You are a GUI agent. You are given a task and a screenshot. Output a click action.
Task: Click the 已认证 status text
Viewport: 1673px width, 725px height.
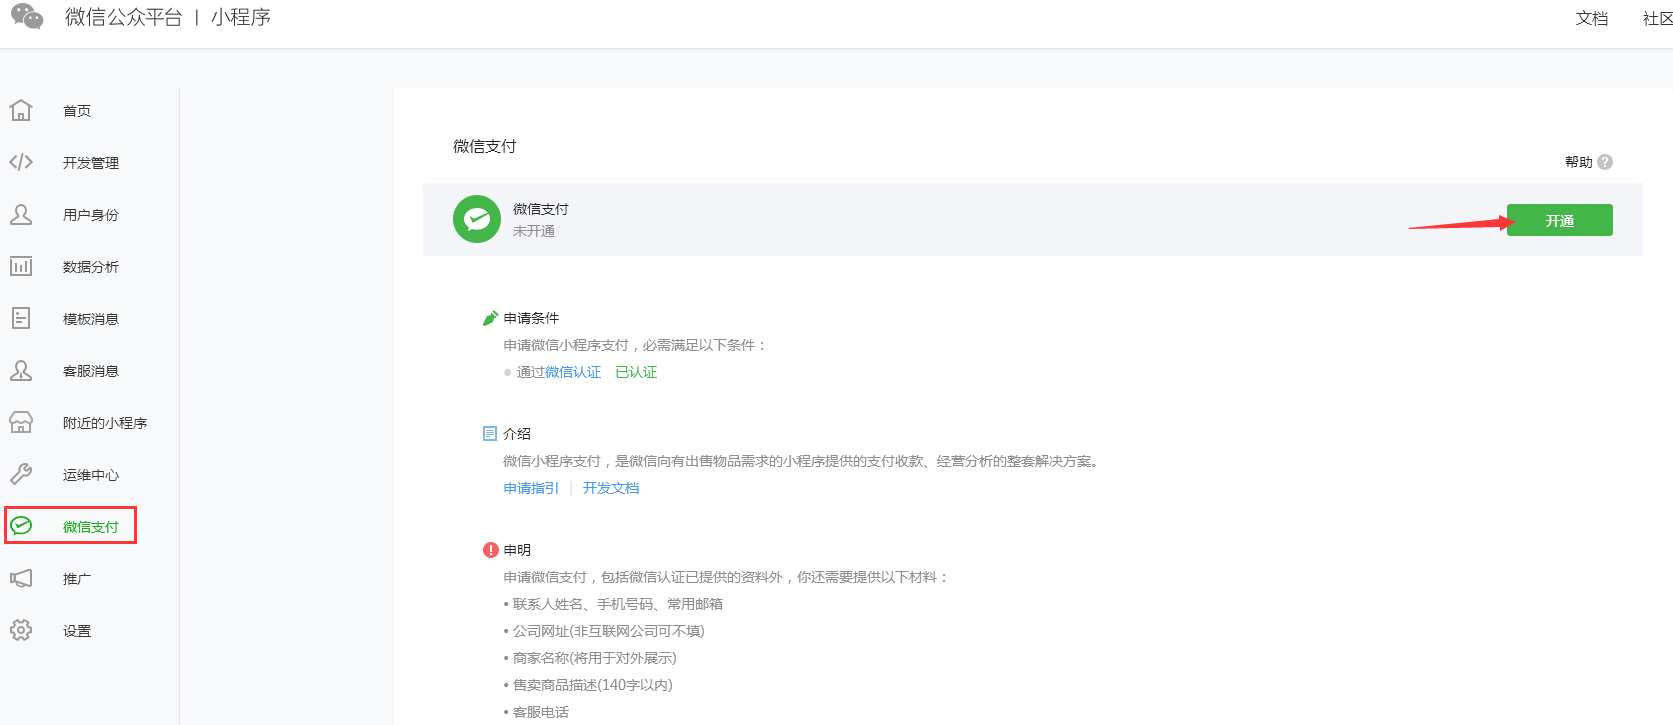(x=636, y=372)
